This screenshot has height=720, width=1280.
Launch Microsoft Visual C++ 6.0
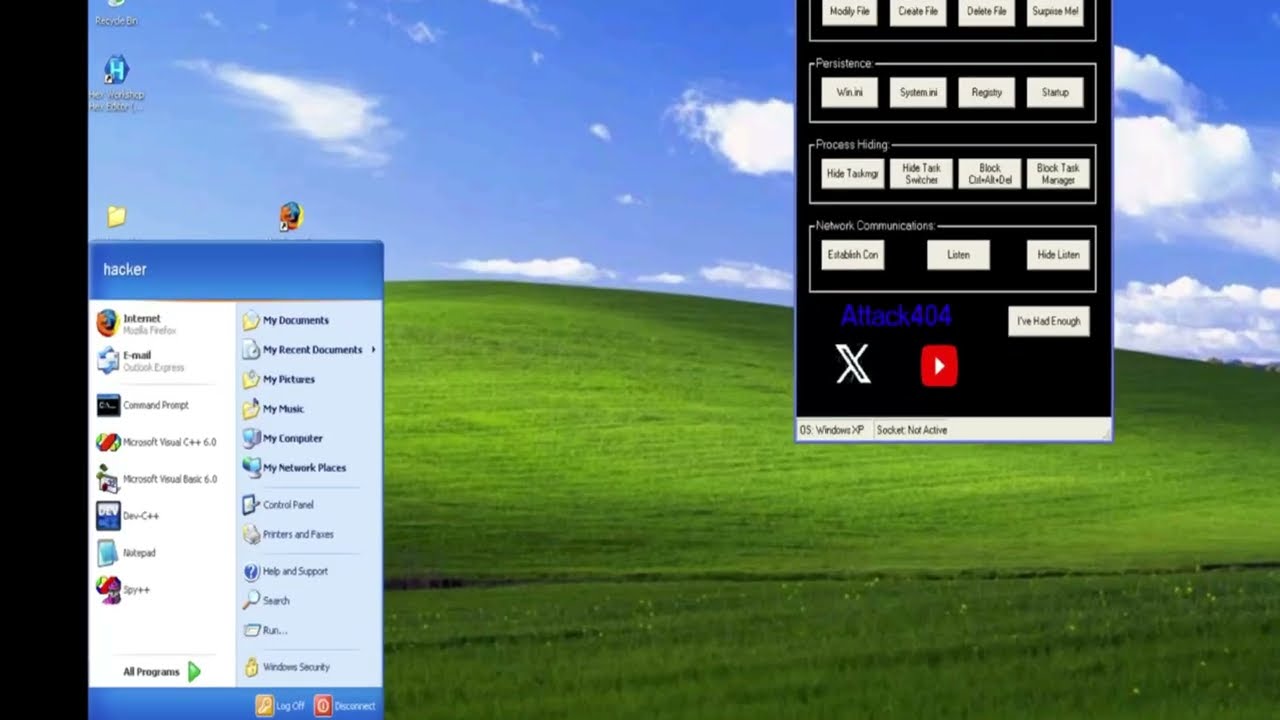(156, 442)
